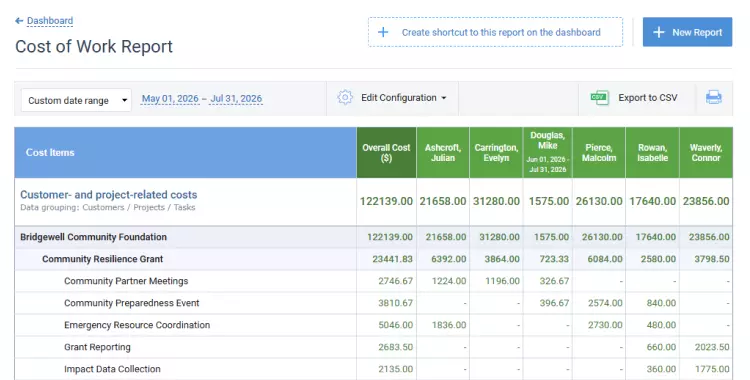The width and height of the screenshot is (750, 380).
Task: Click the Cost of Work Report page title
Action: click(x=94, y=46)
